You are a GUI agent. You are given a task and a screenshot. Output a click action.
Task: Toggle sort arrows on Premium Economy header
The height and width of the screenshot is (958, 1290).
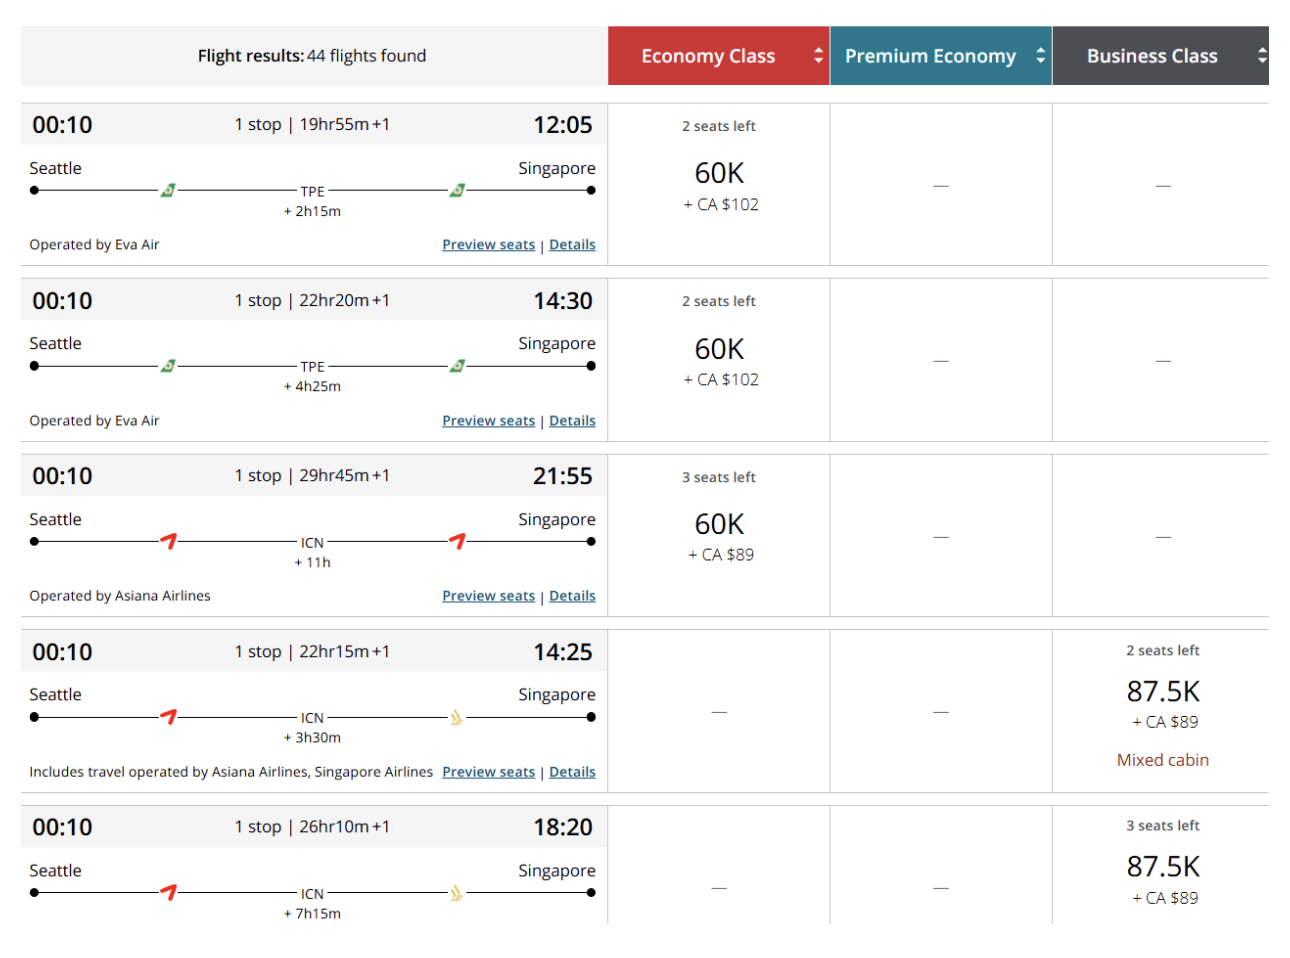tap(1040, 56)
